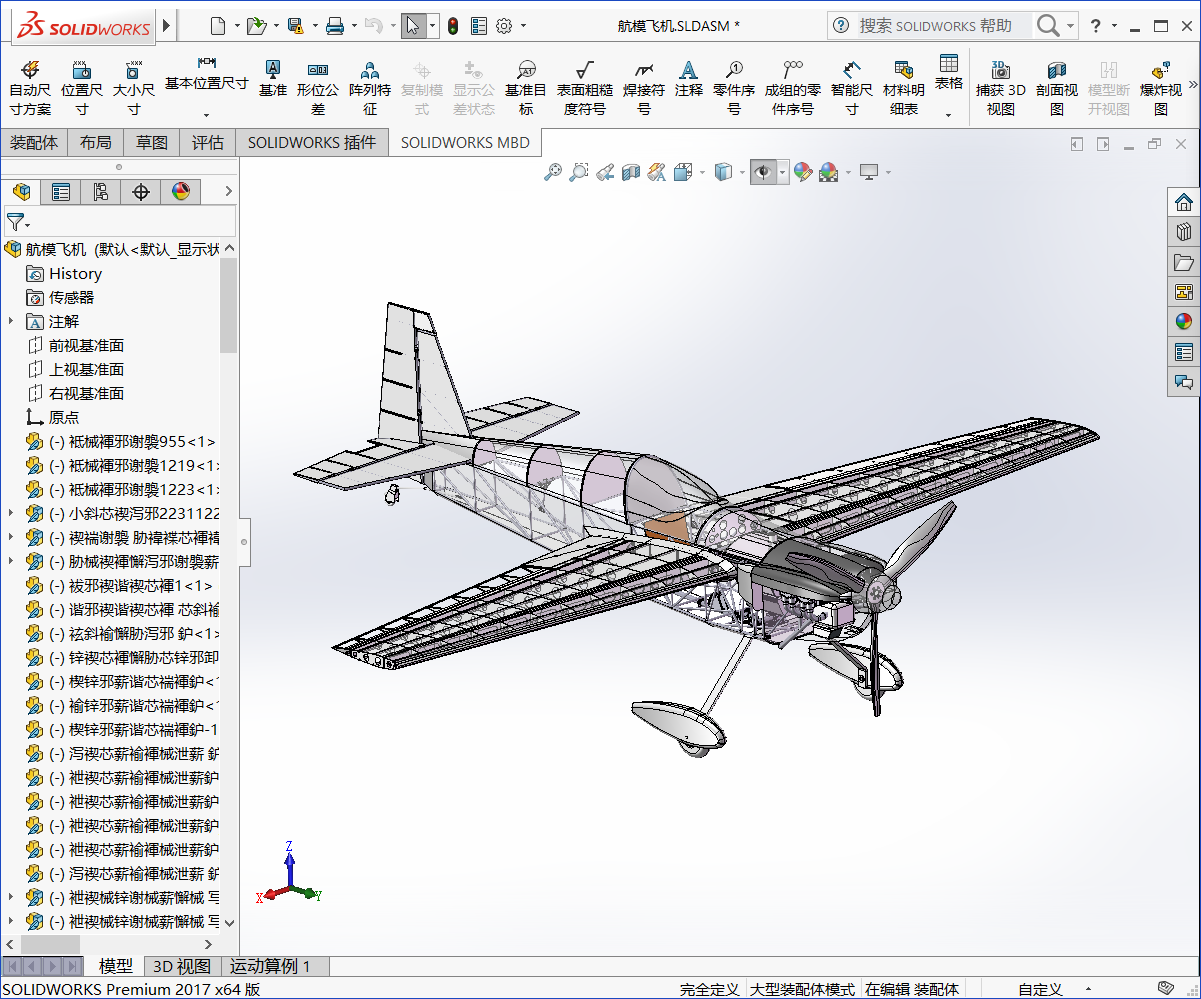Switch to the 草图 (Sketch) tab
1201x999 pixels.
[152, 143]
